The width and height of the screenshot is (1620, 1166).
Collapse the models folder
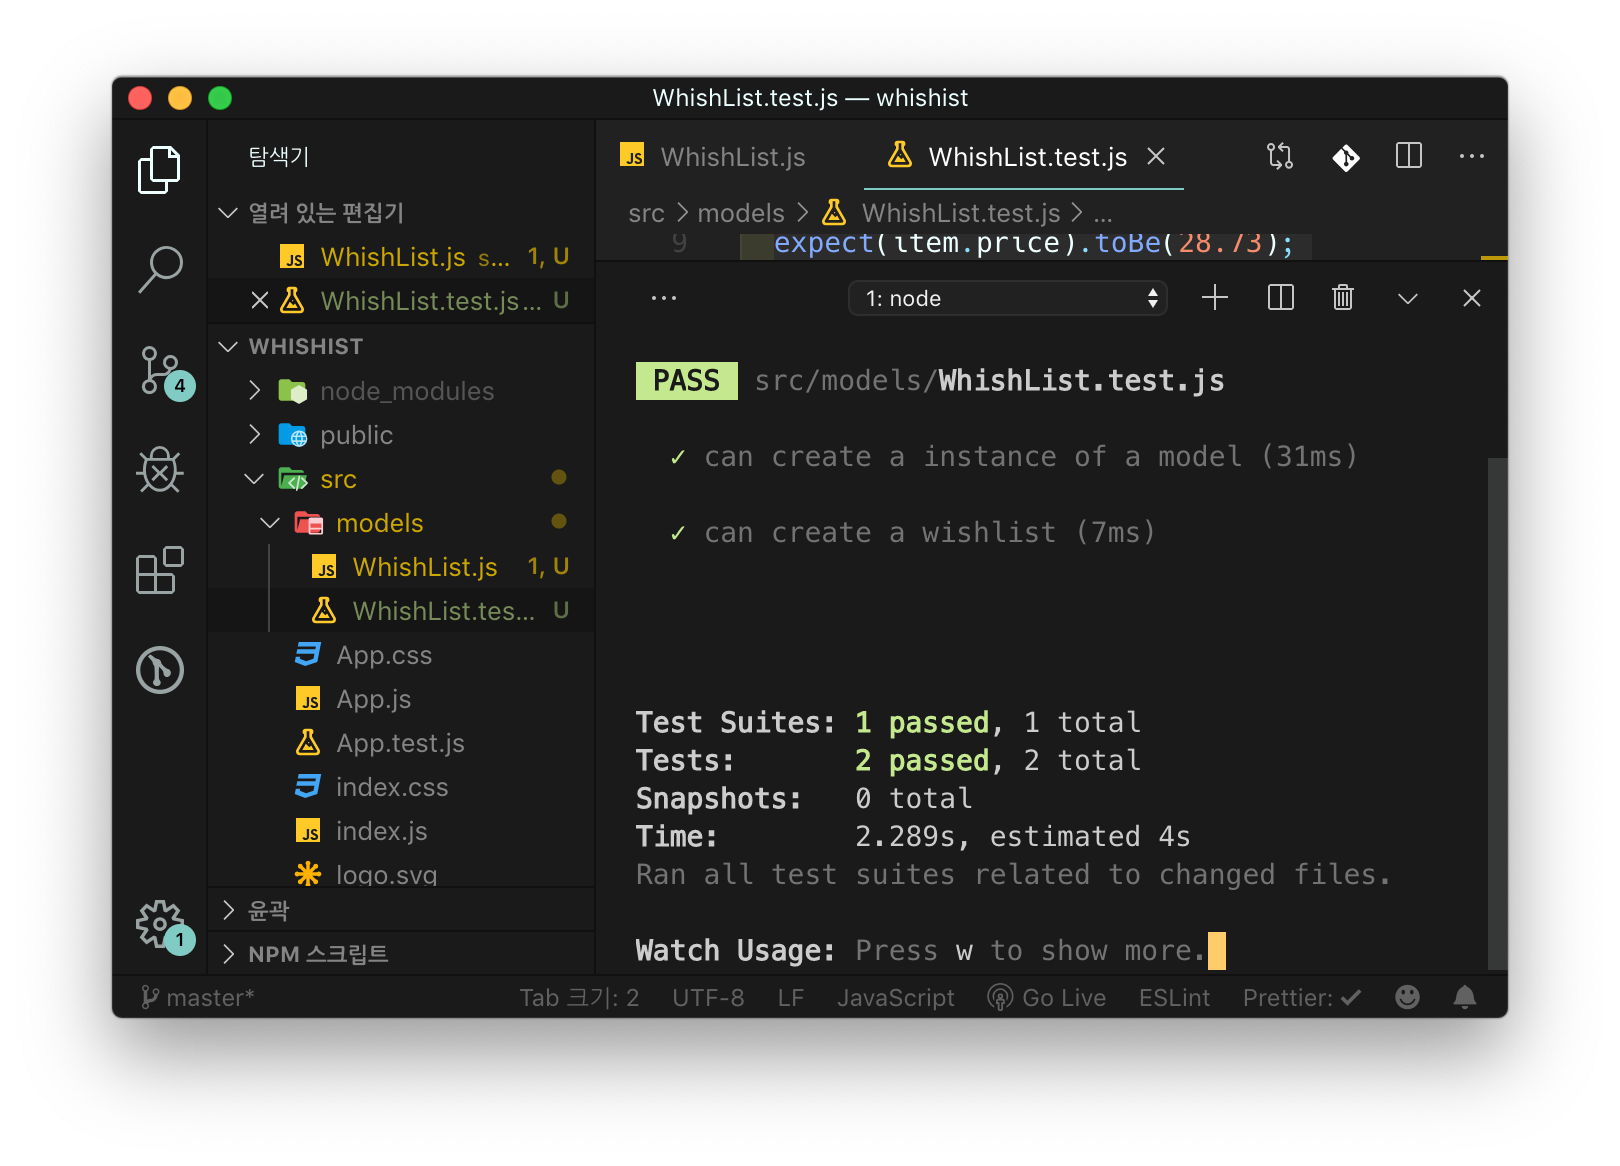pos(400,523)
